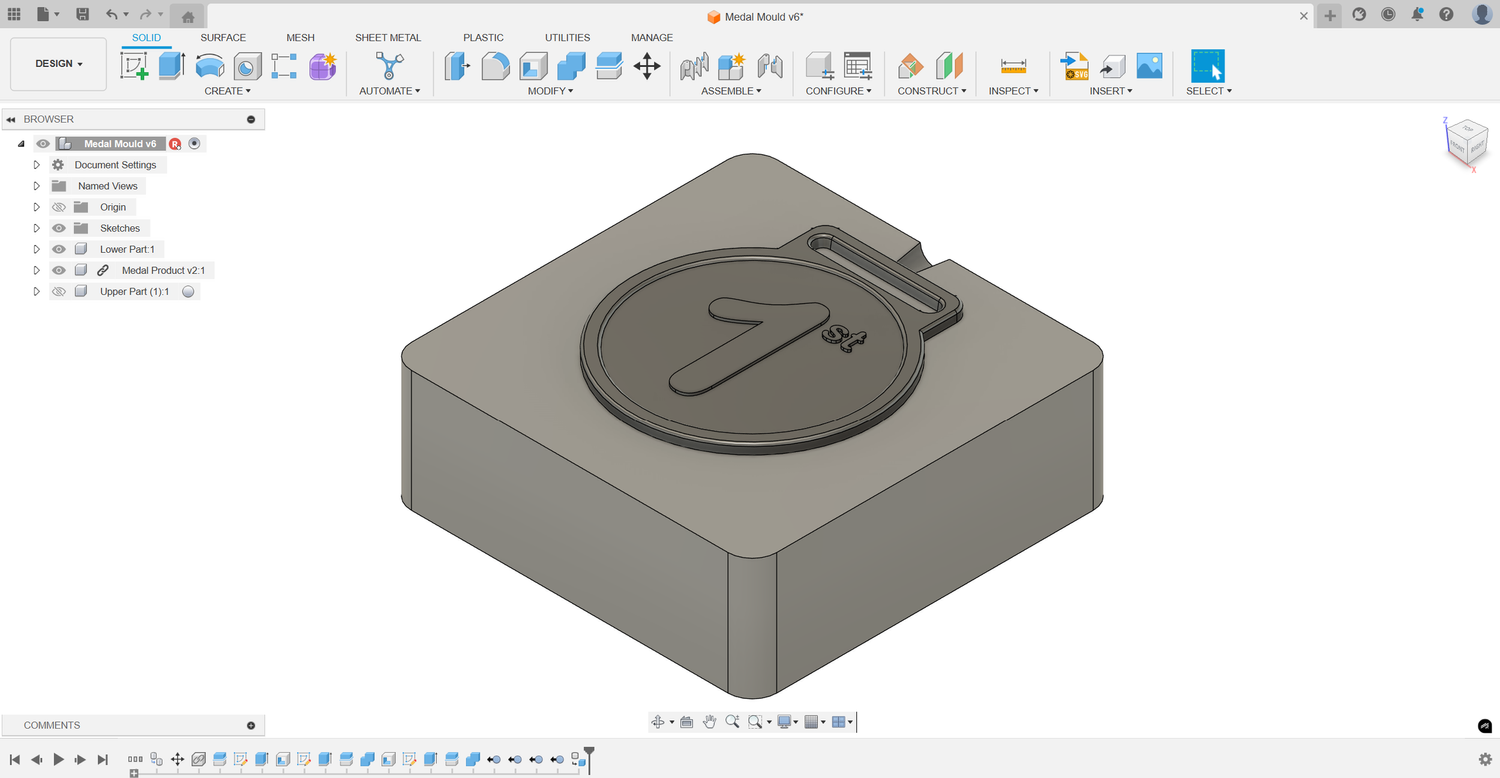Switch to the SURFACE tab

click(223, 38)
